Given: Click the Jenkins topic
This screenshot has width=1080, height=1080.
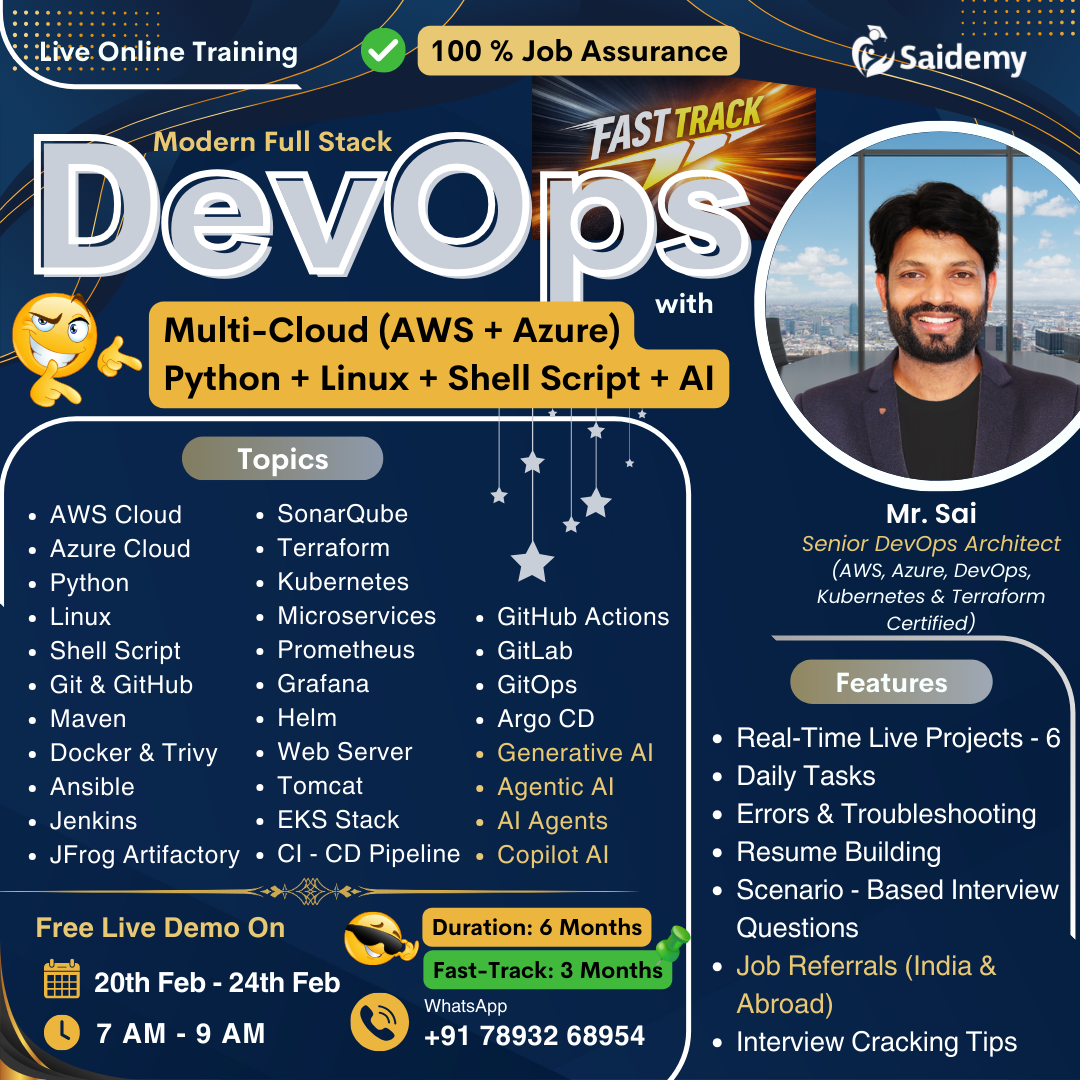Looking at the screenshot, I should tap(94, 820).
